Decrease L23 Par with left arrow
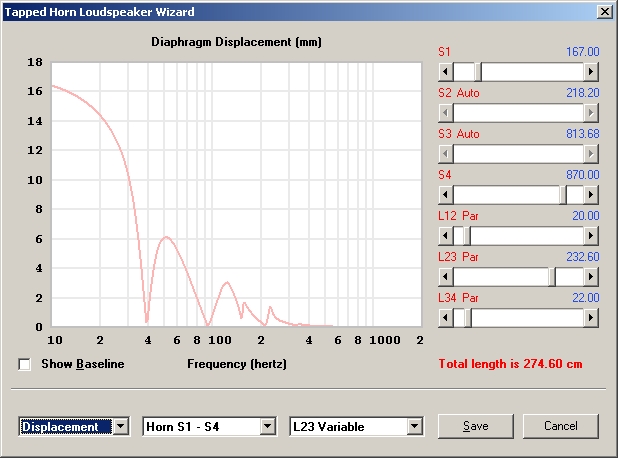The image size is (618, 458). [446, 277]
